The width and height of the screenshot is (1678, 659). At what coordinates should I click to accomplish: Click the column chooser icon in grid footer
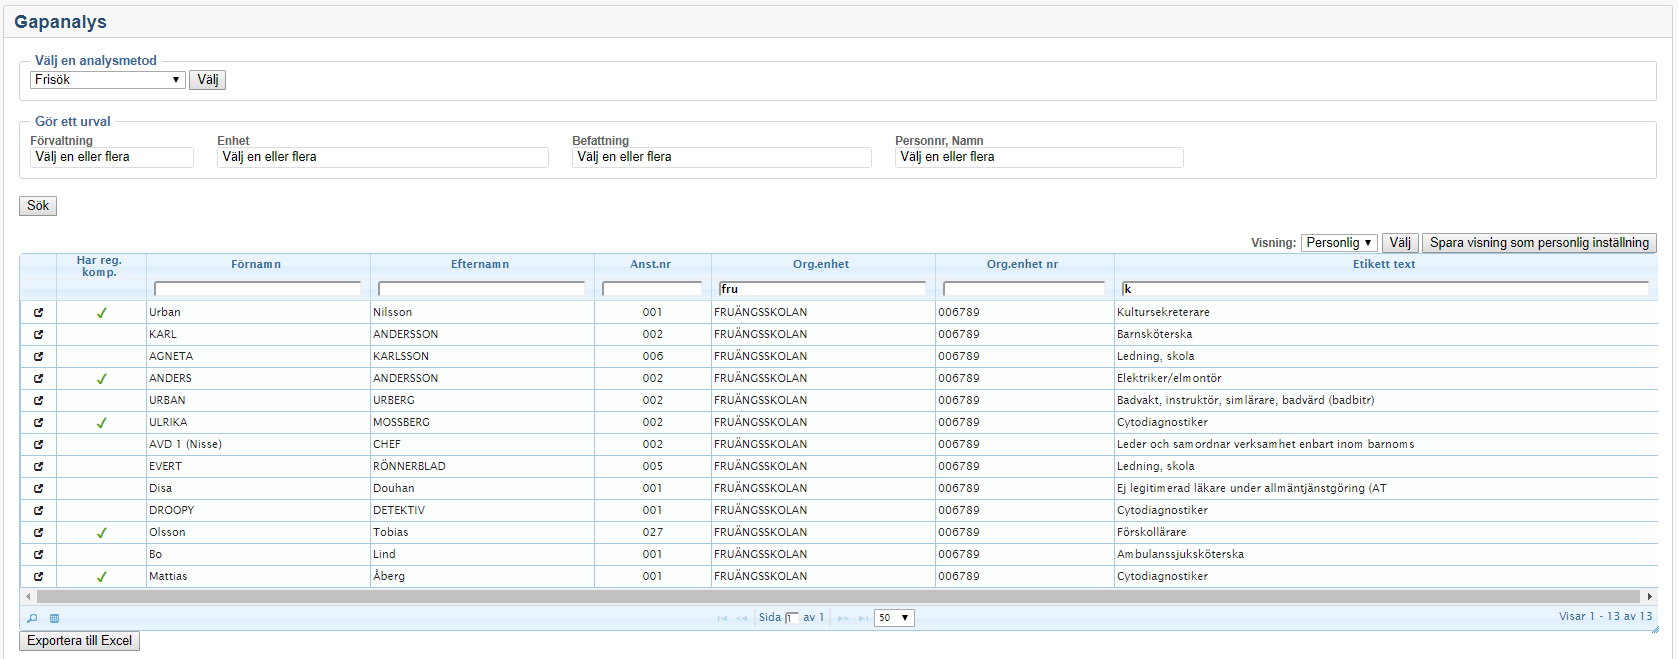click(x=54, y=618)
